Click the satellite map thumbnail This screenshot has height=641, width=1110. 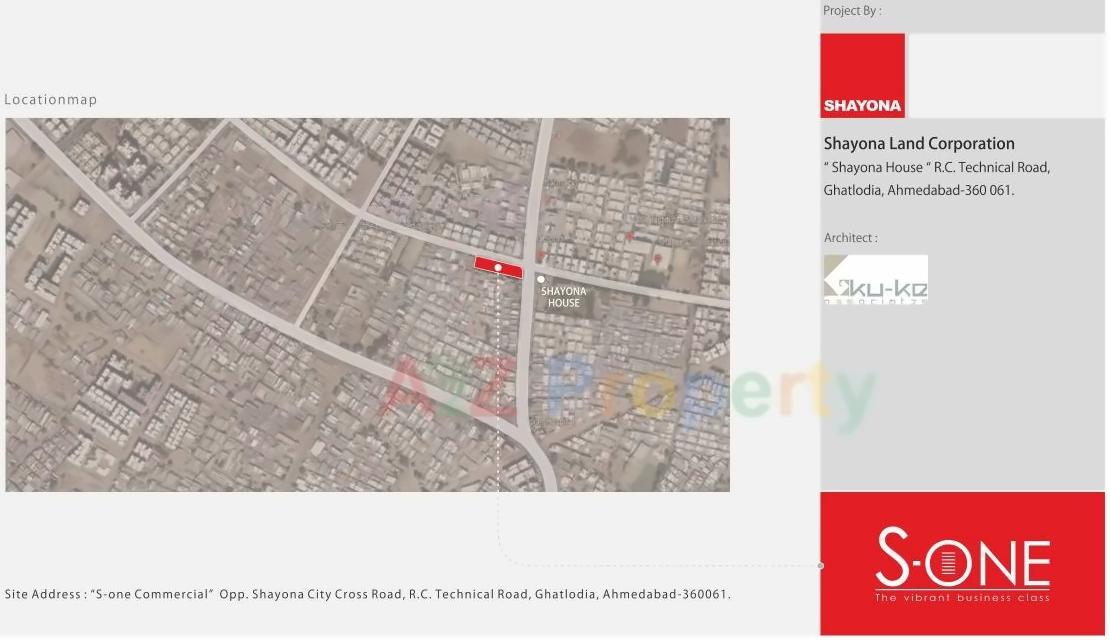click(x=368, y=304)
